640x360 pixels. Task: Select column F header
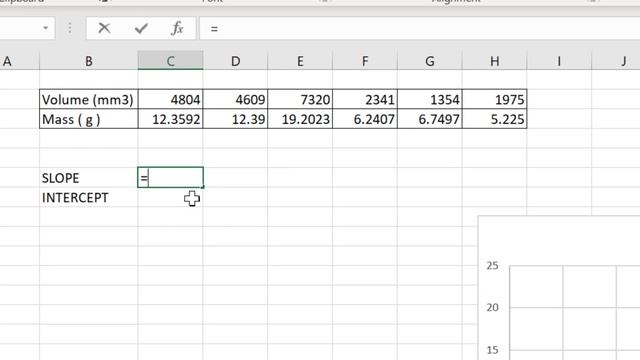click(365, 61)
